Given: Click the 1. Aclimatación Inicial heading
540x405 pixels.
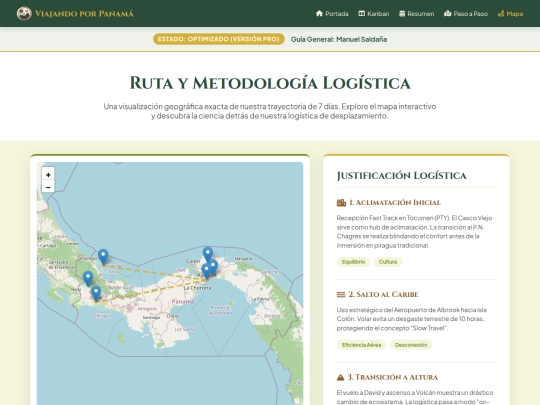Looking at the screenshot, I should tap(395, 202).
